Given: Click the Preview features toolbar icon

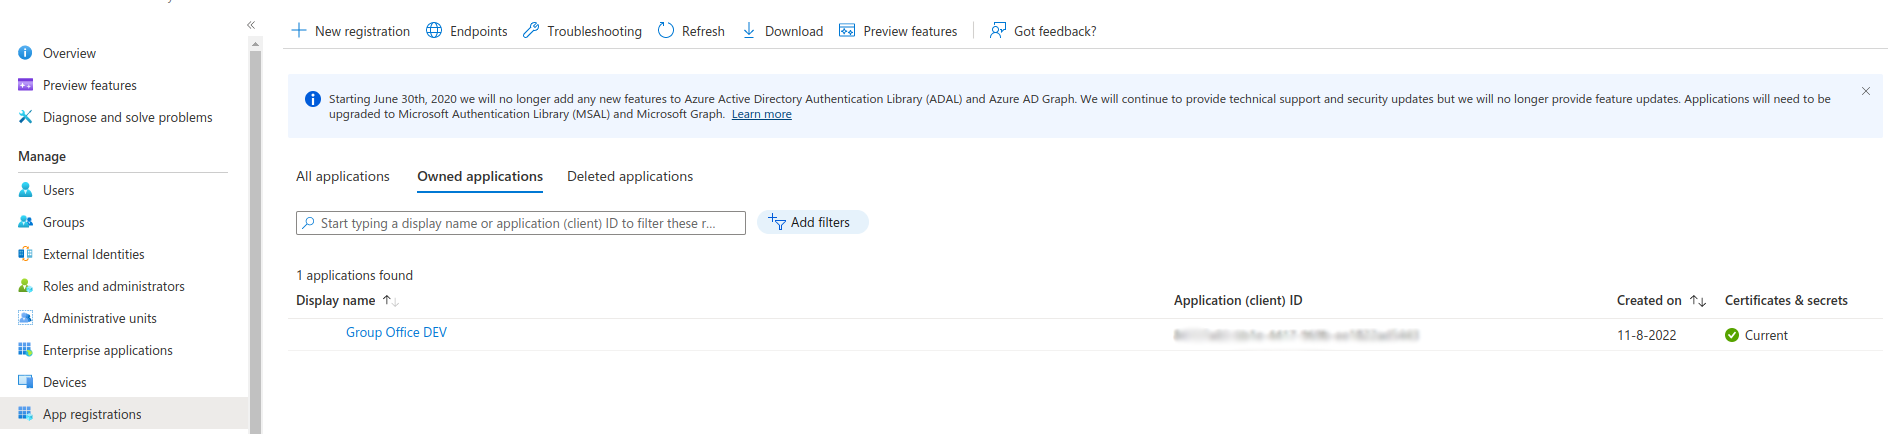Looking at the screenshot, I should click(x=847, y=30).
